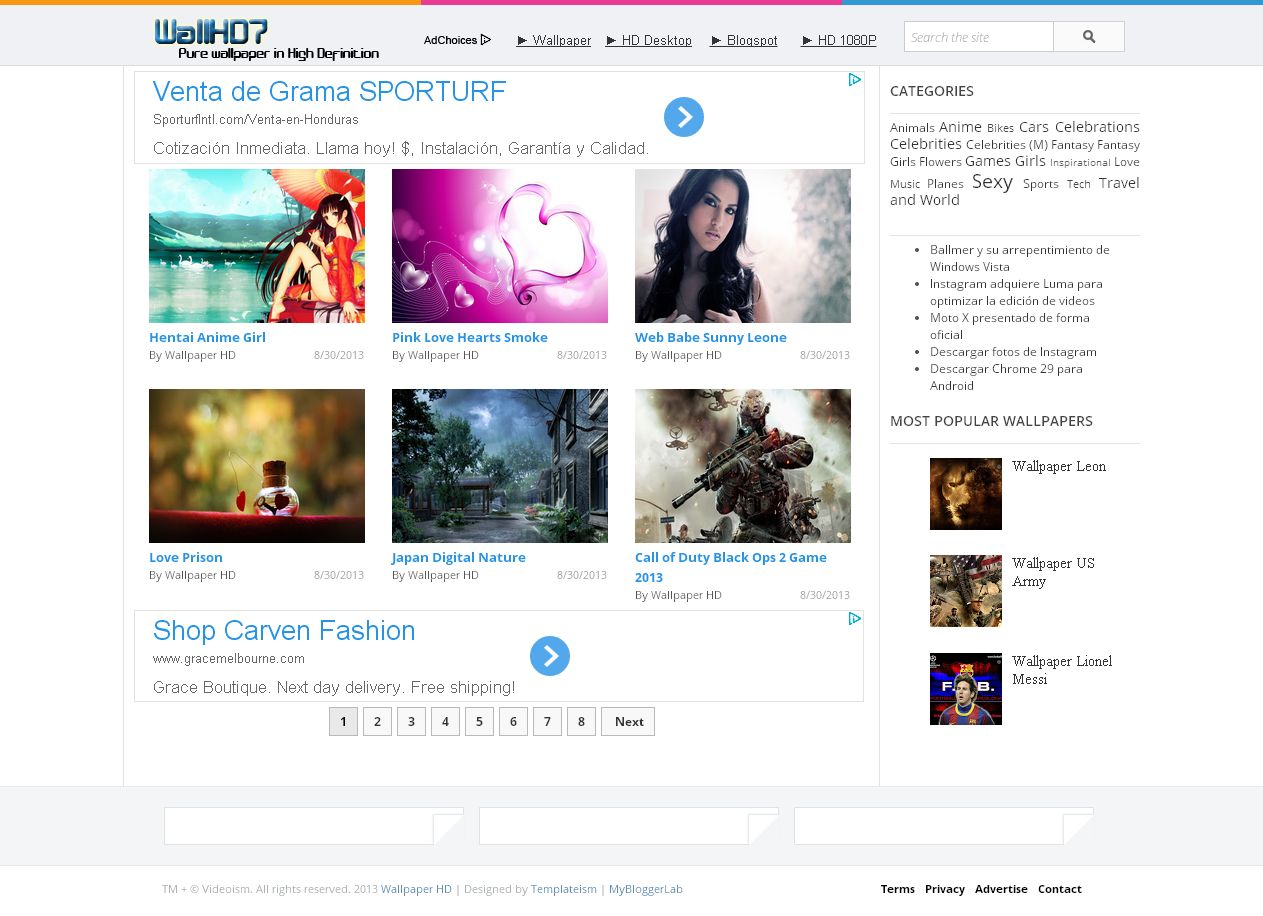
Task: Click the blue arrow in the Carven Fashion ad
Action: [550, 656]
